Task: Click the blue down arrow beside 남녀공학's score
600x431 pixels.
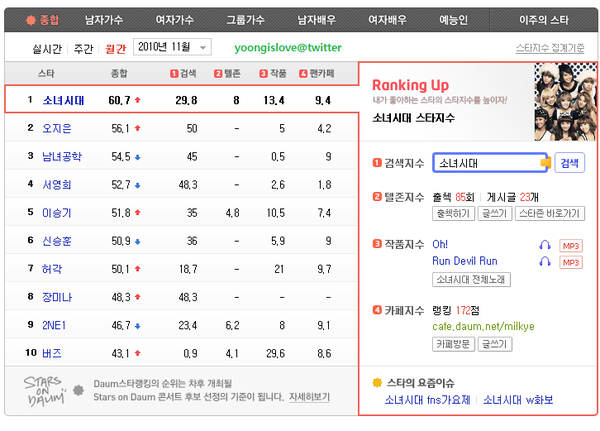Action: (x=138, y=157)
